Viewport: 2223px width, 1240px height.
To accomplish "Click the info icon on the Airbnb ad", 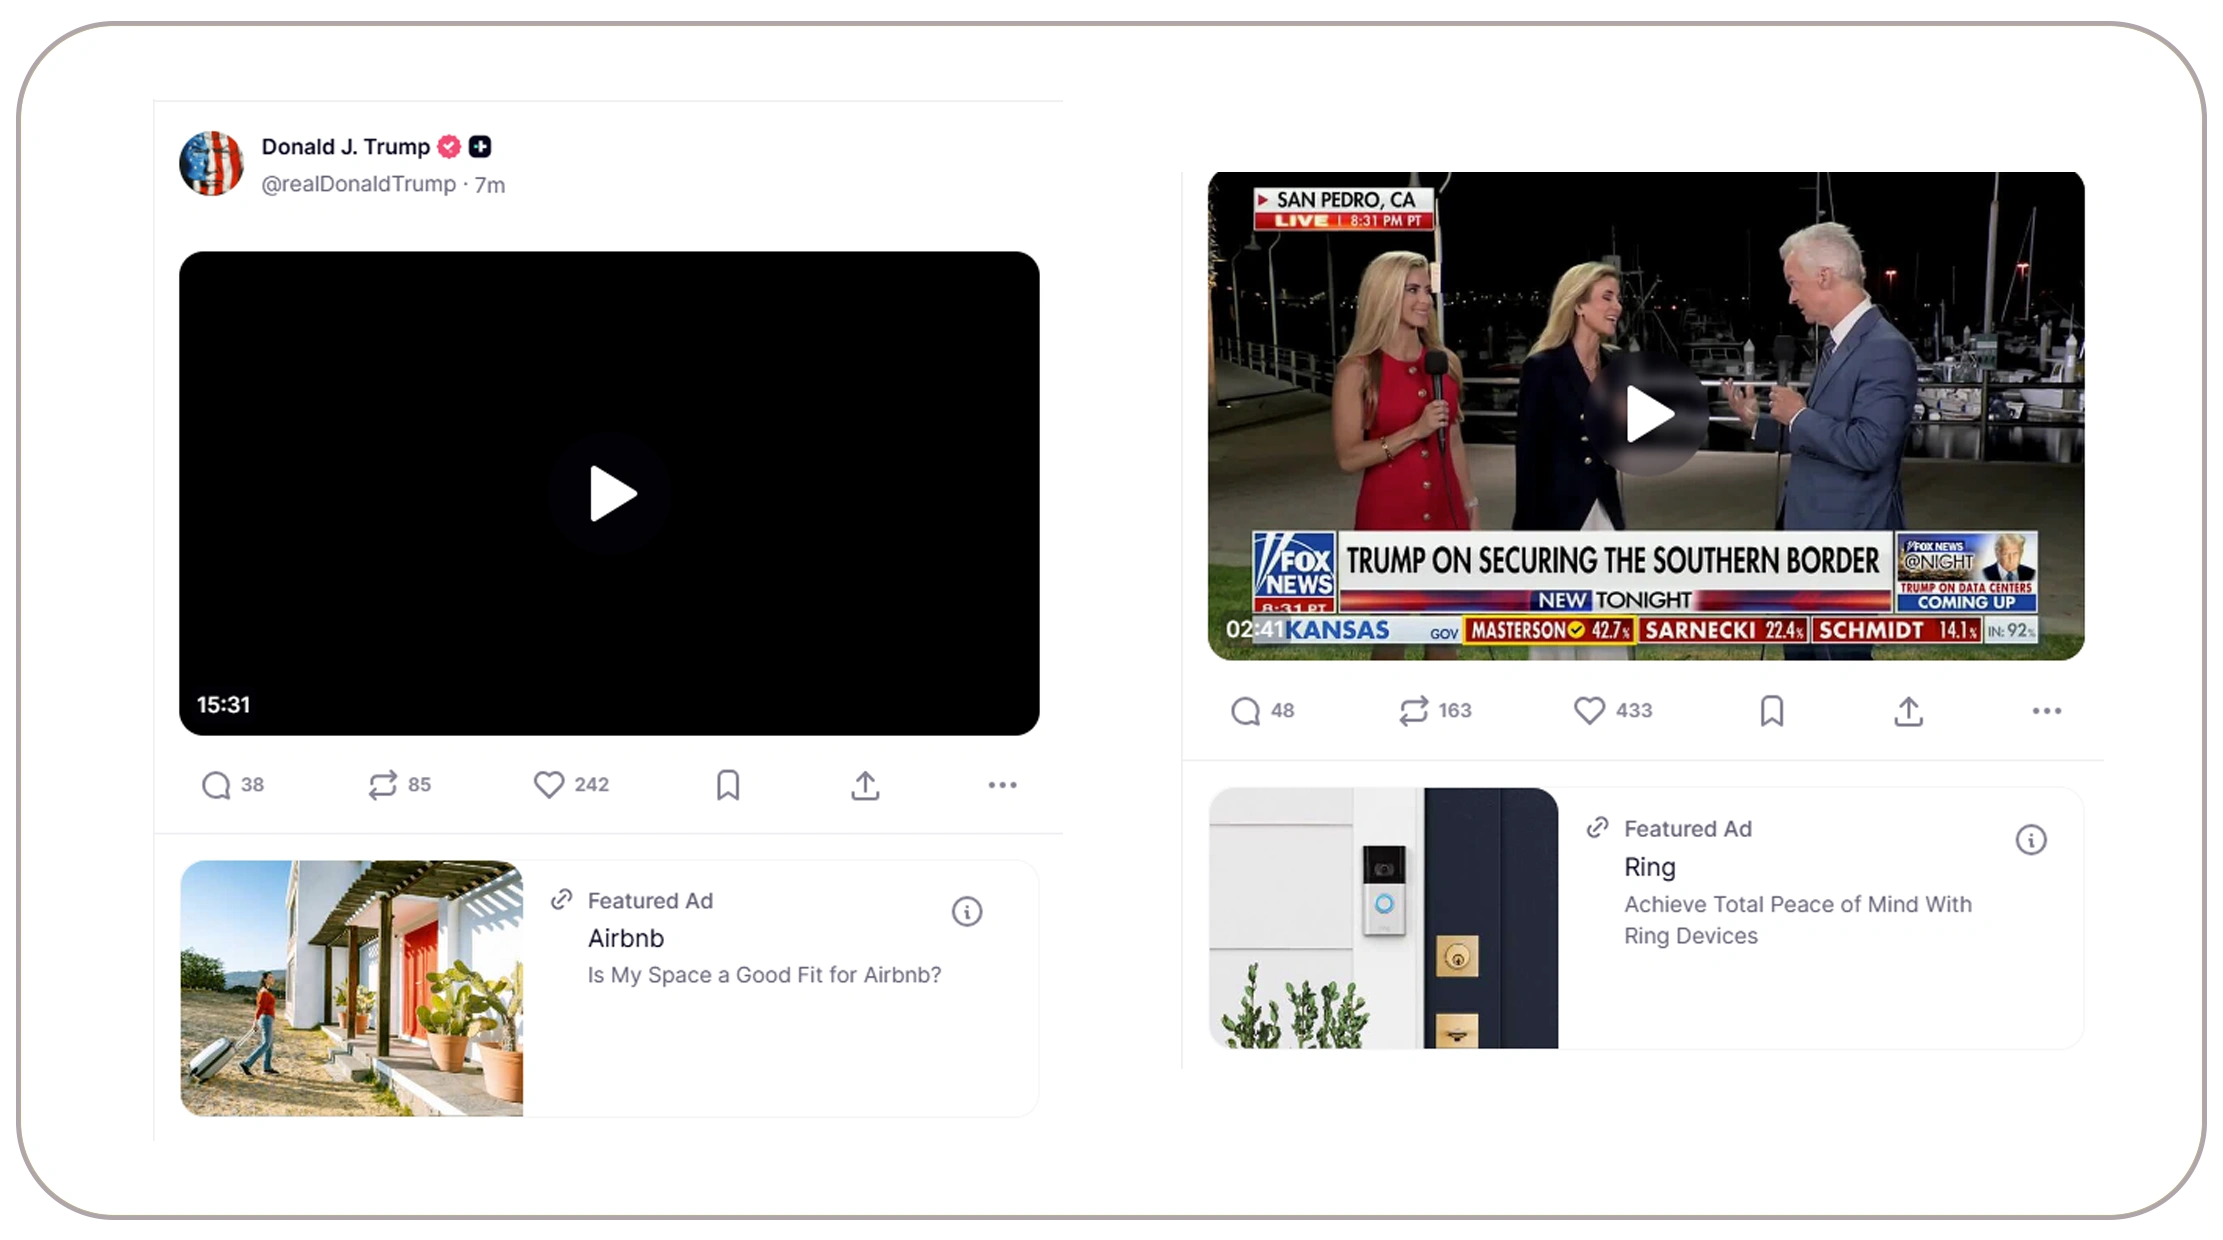I will [x=967, y=911].
